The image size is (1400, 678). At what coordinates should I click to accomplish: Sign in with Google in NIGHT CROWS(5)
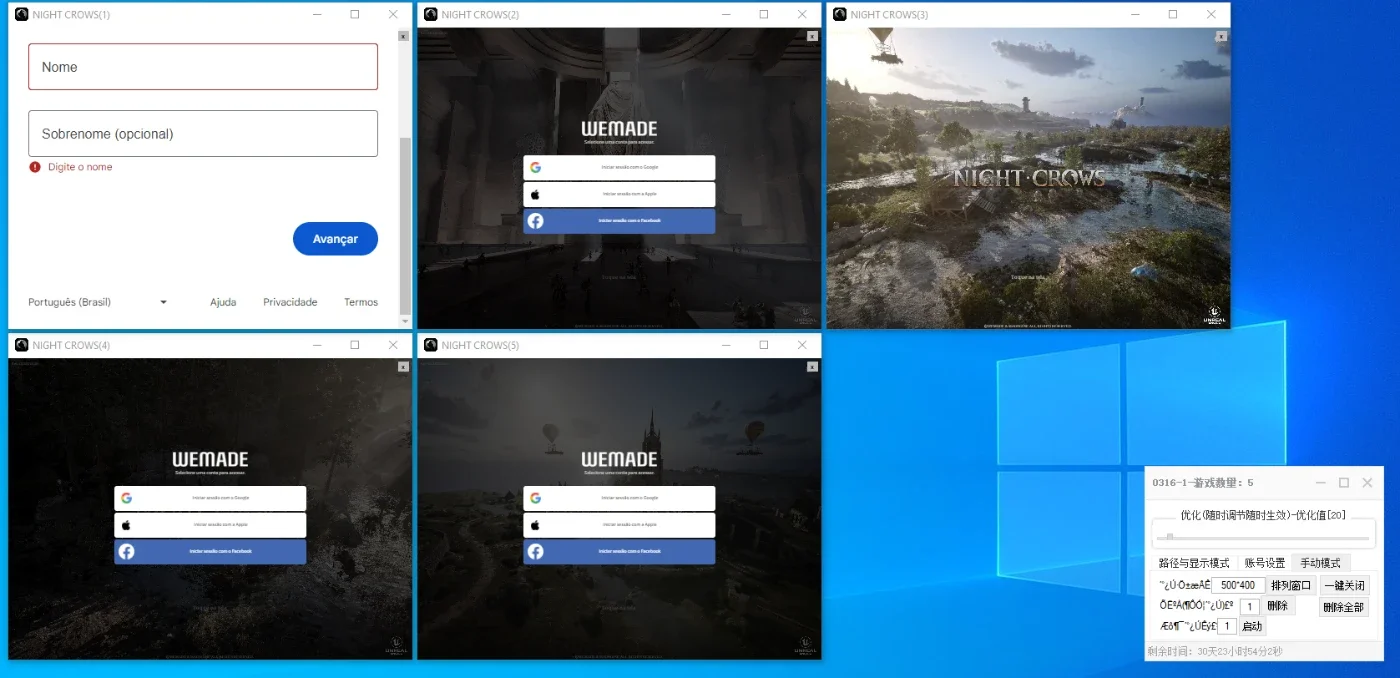(x=619, y=498)
